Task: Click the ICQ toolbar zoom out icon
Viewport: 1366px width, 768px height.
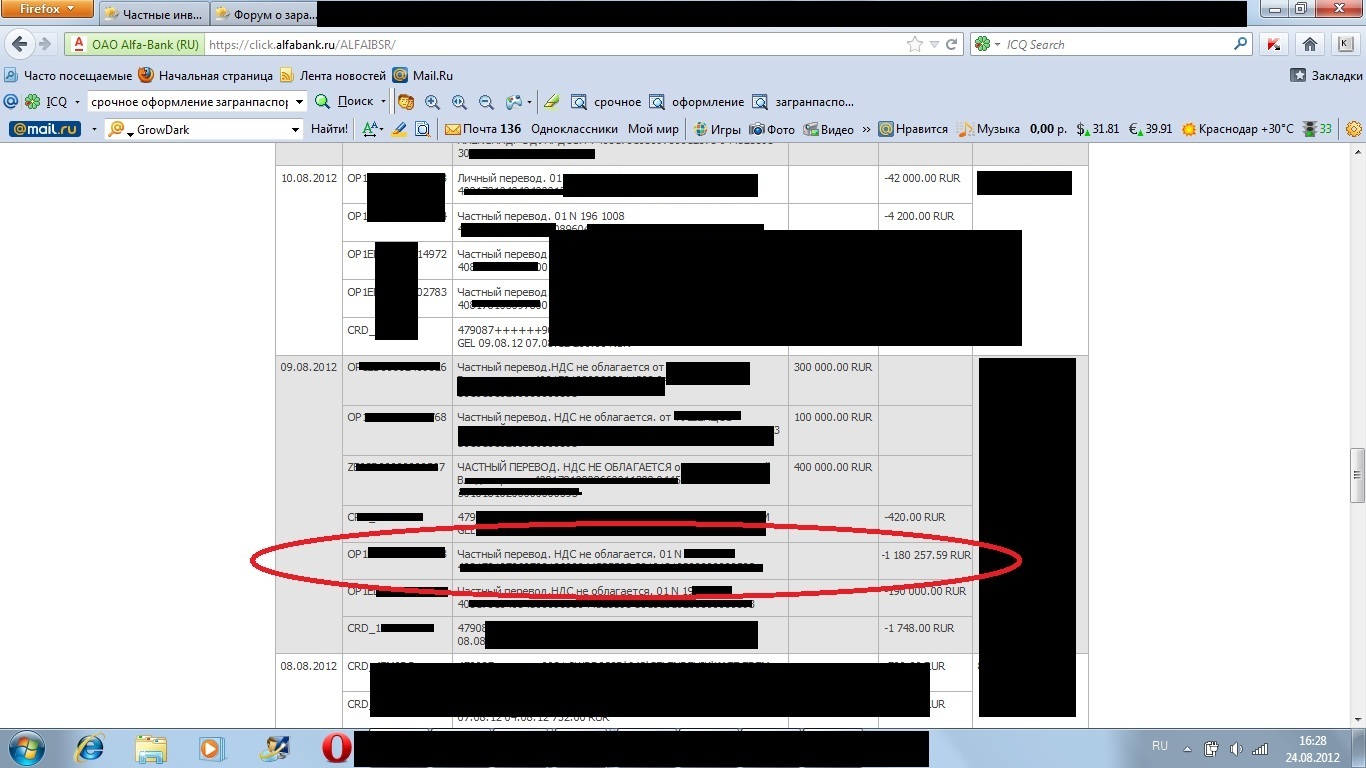Action: [x=486, y=102]
